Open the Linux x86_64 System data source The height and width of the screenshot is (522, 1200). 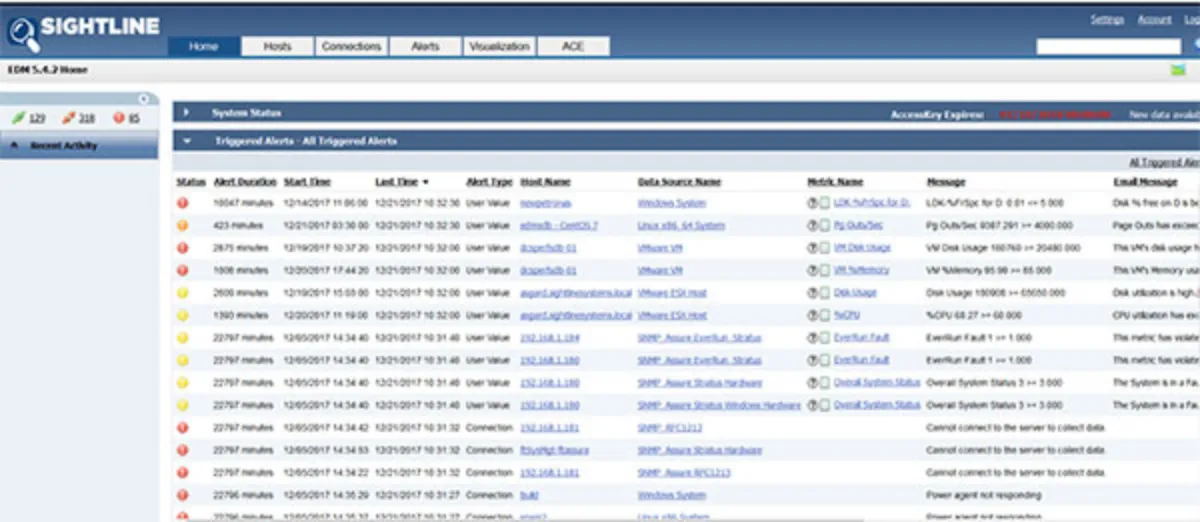click(x=680, y=225)
